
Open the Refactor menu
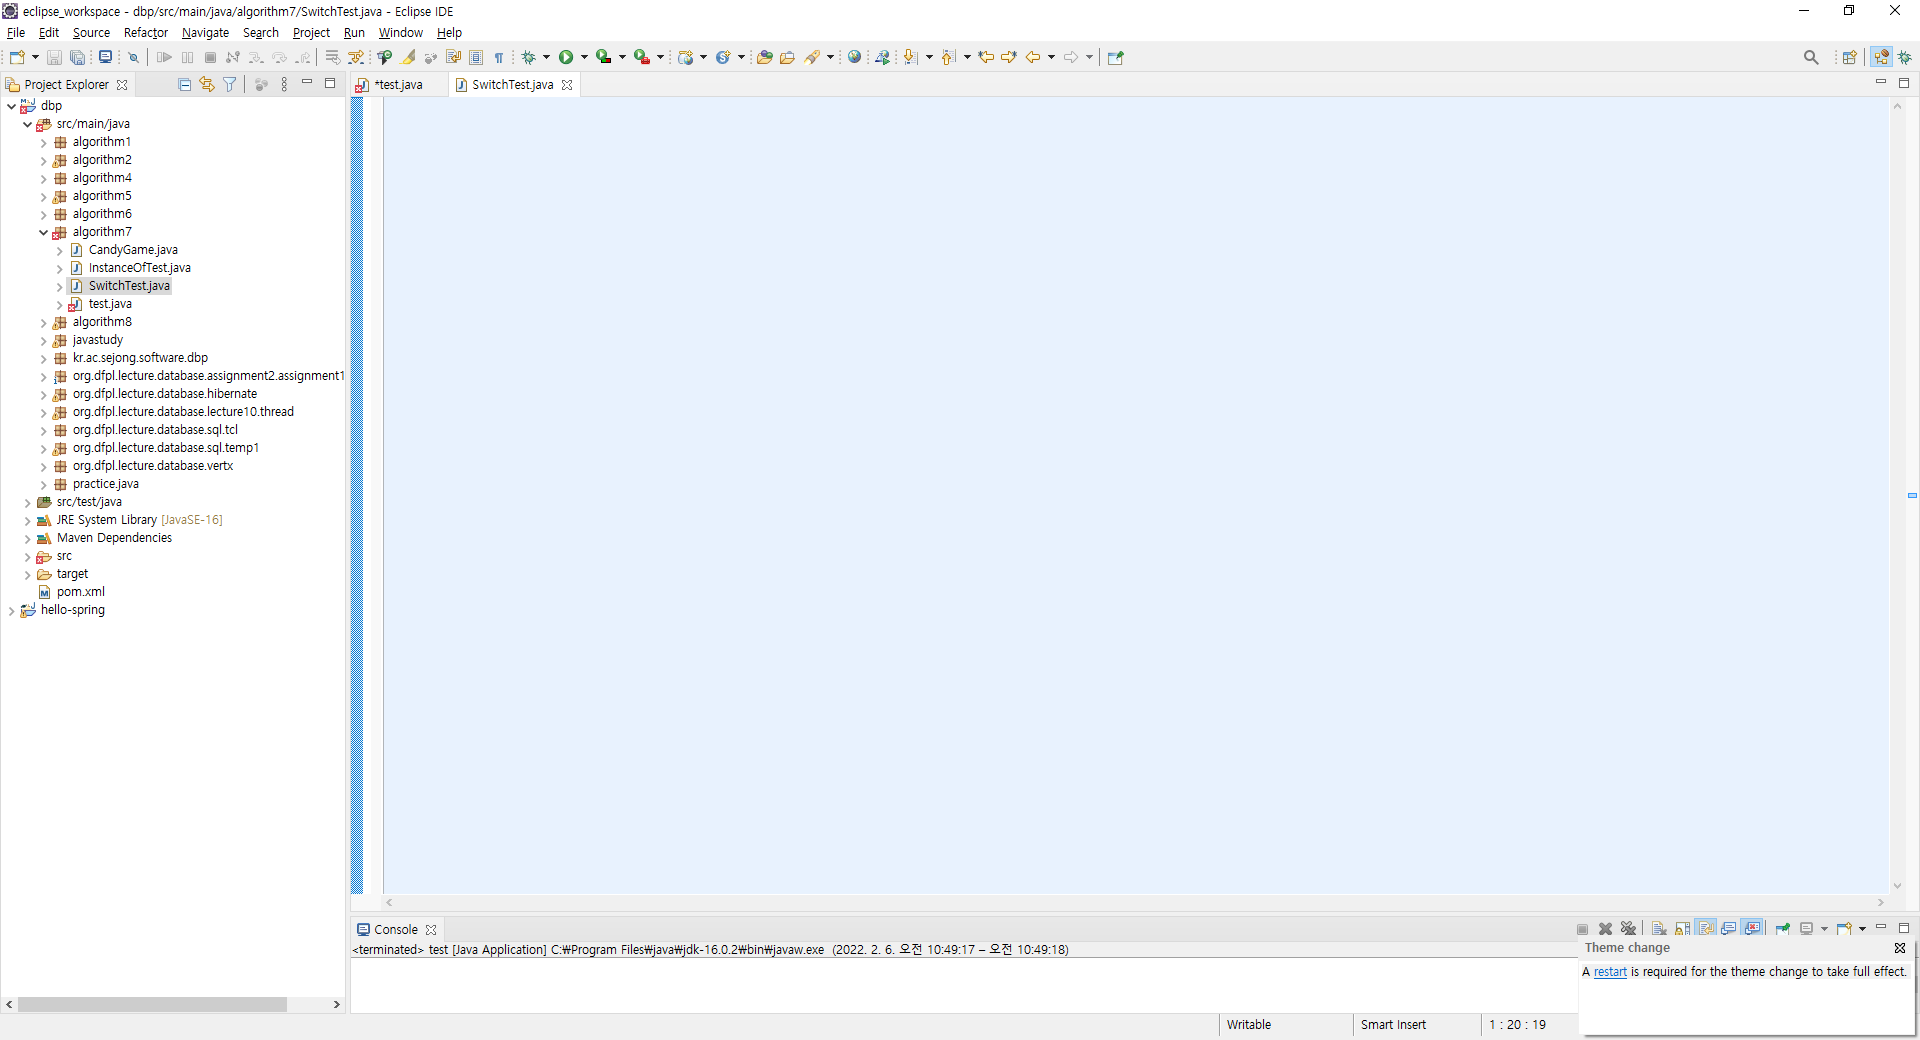point(146,33)
